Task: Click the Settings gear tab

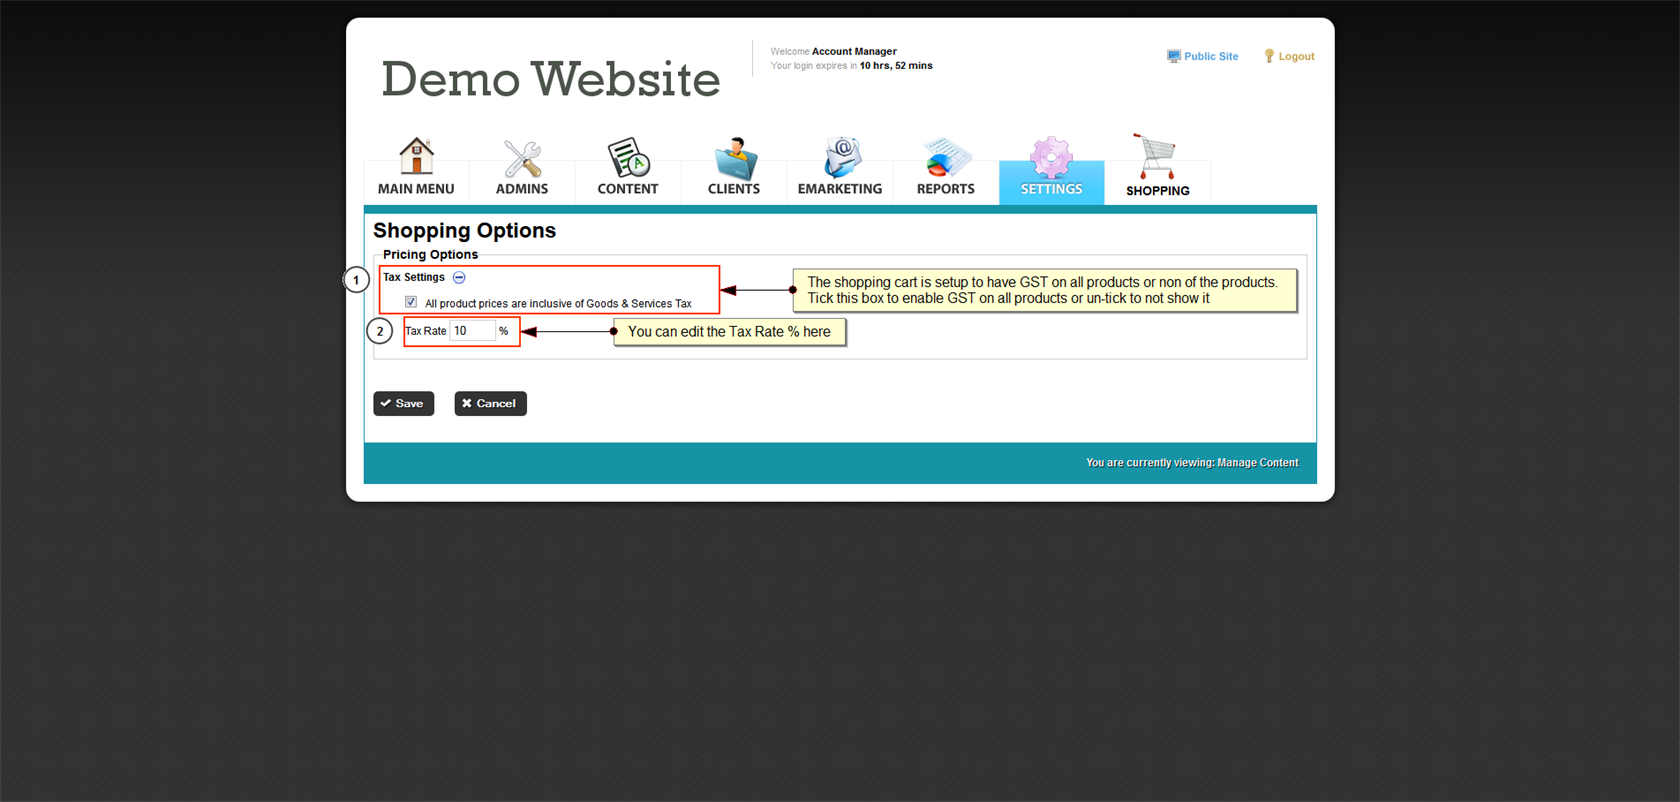Action: [1051, 168]
